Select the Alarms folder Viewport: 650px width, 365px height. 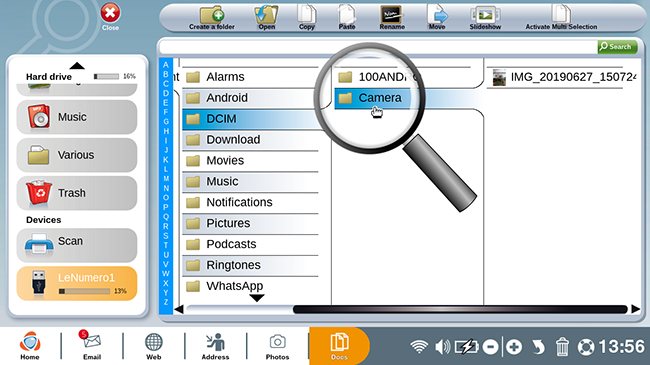point(250,77)
